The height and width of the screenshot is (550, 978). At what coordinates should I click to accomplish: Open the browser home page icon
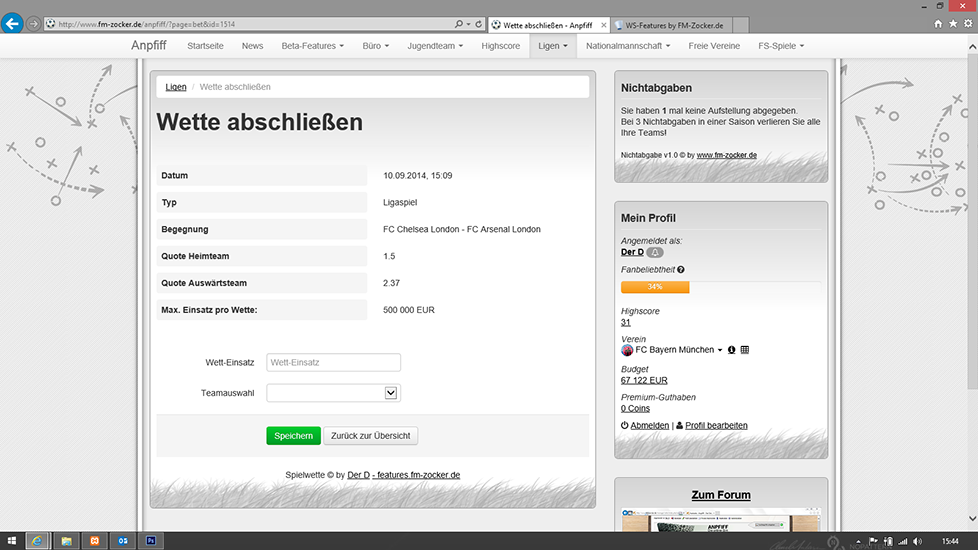click(x=938, y=23)
